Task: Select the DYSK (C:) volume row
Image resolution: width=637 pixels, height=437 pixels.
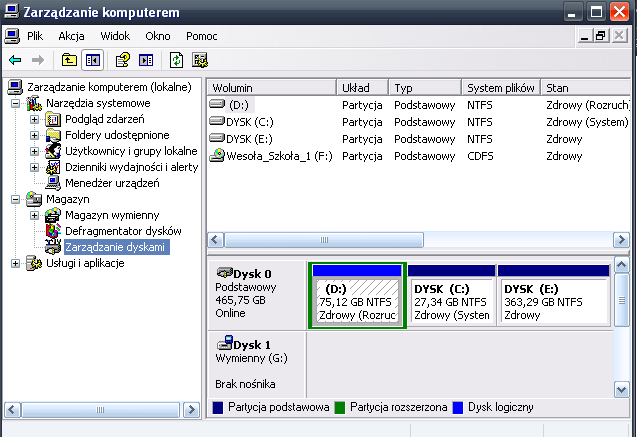Action: (419, 122)
